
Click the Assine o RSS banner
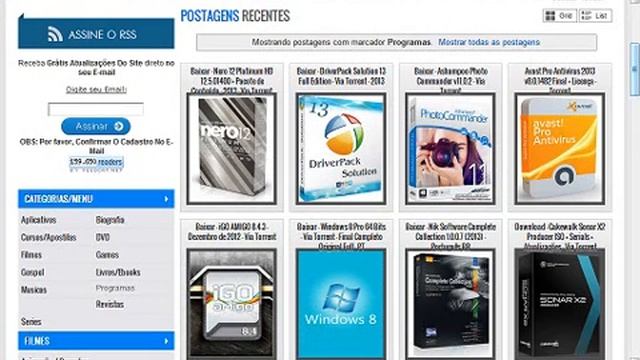(x=96, y=33)
